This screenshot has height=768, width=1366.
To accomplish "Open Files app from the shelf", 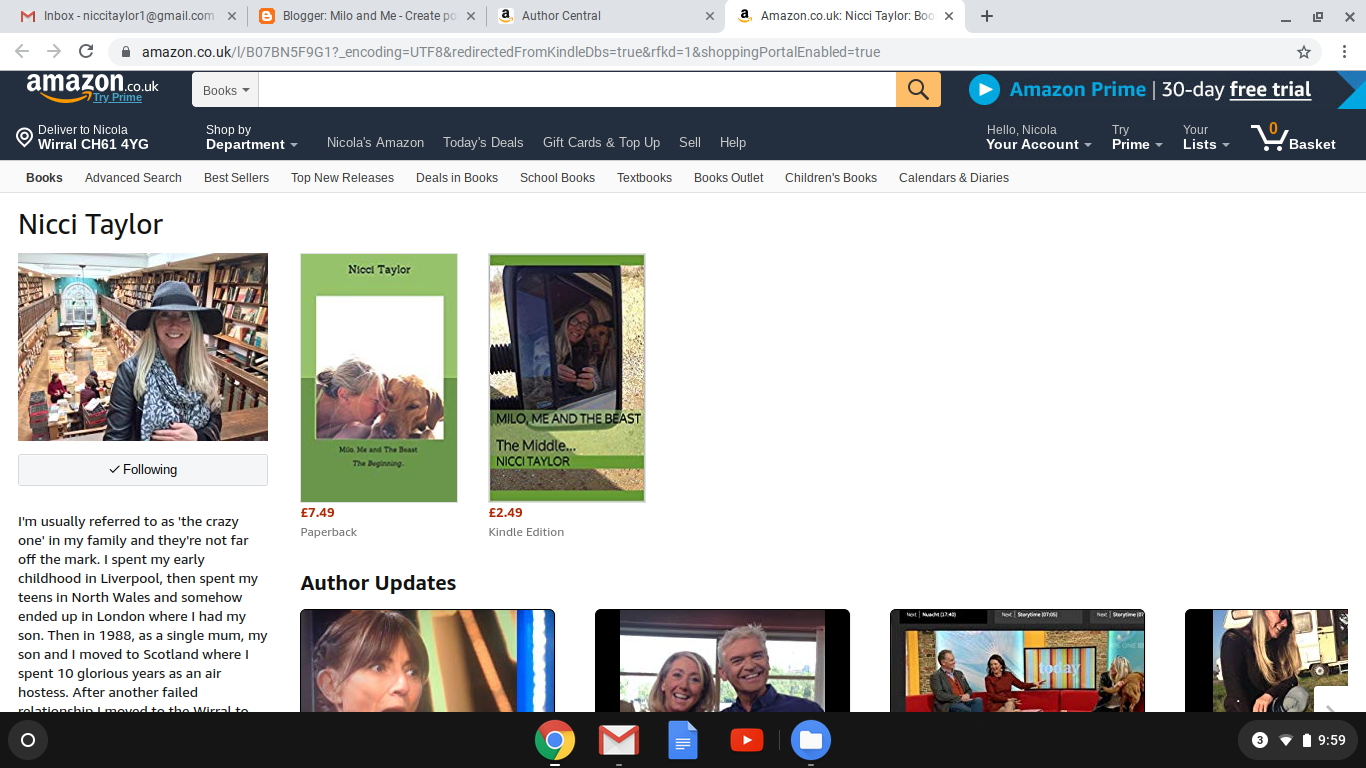I will tap(811, 740).
